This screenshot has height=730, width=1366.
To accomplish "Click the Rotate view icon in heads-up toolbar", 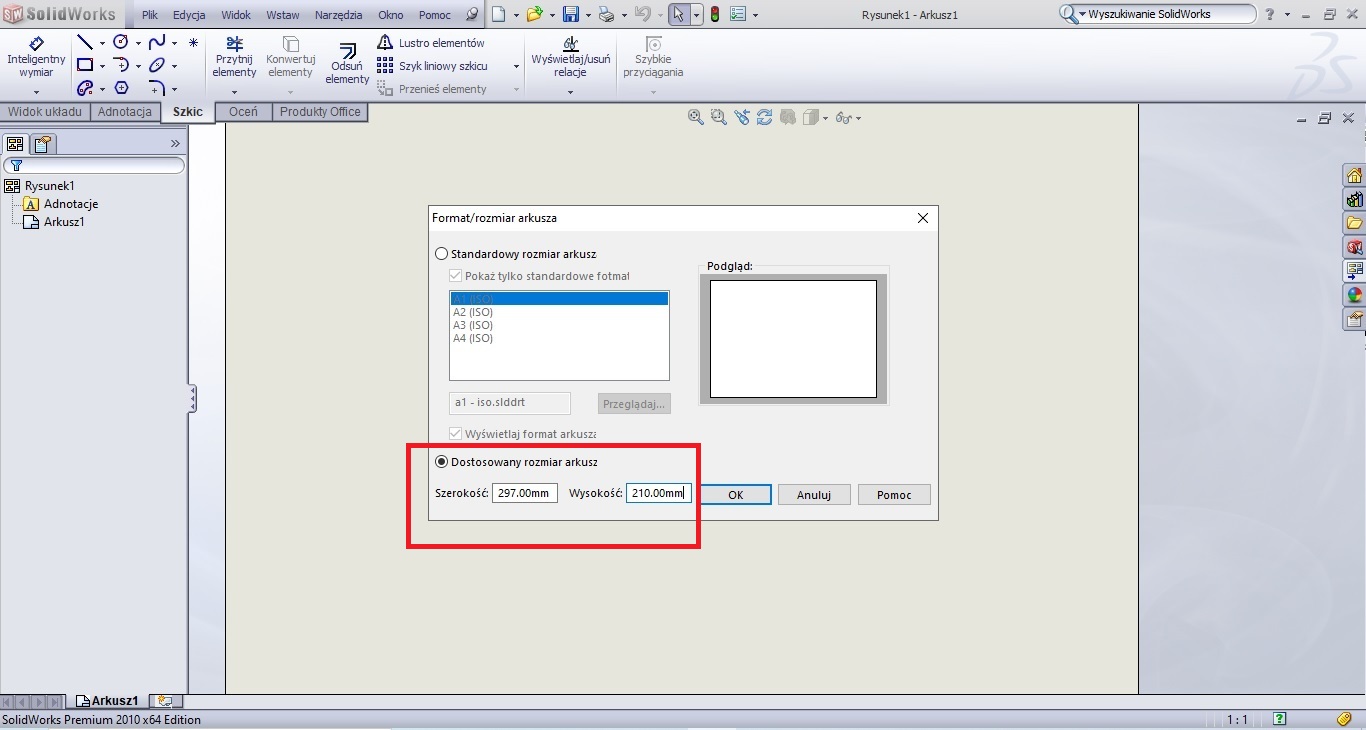I will click(764, 117).
